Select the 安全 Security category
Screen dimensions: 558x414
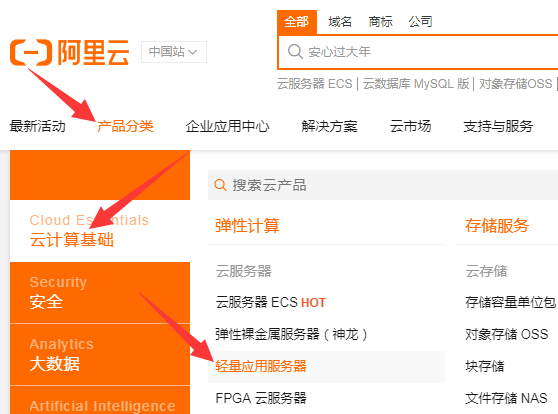(x=100, y=293)
